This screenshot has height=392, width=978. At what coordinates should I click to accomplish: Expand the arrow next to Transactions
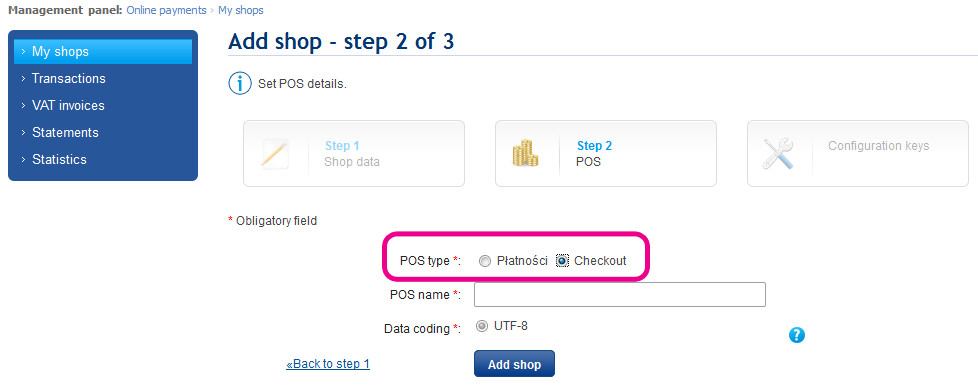tap(23, 79)
